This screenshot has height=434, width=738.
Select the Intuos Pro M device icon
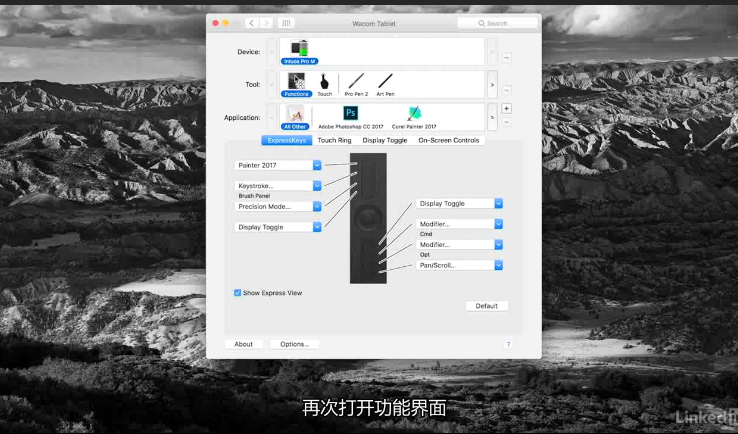click(299, 52)
